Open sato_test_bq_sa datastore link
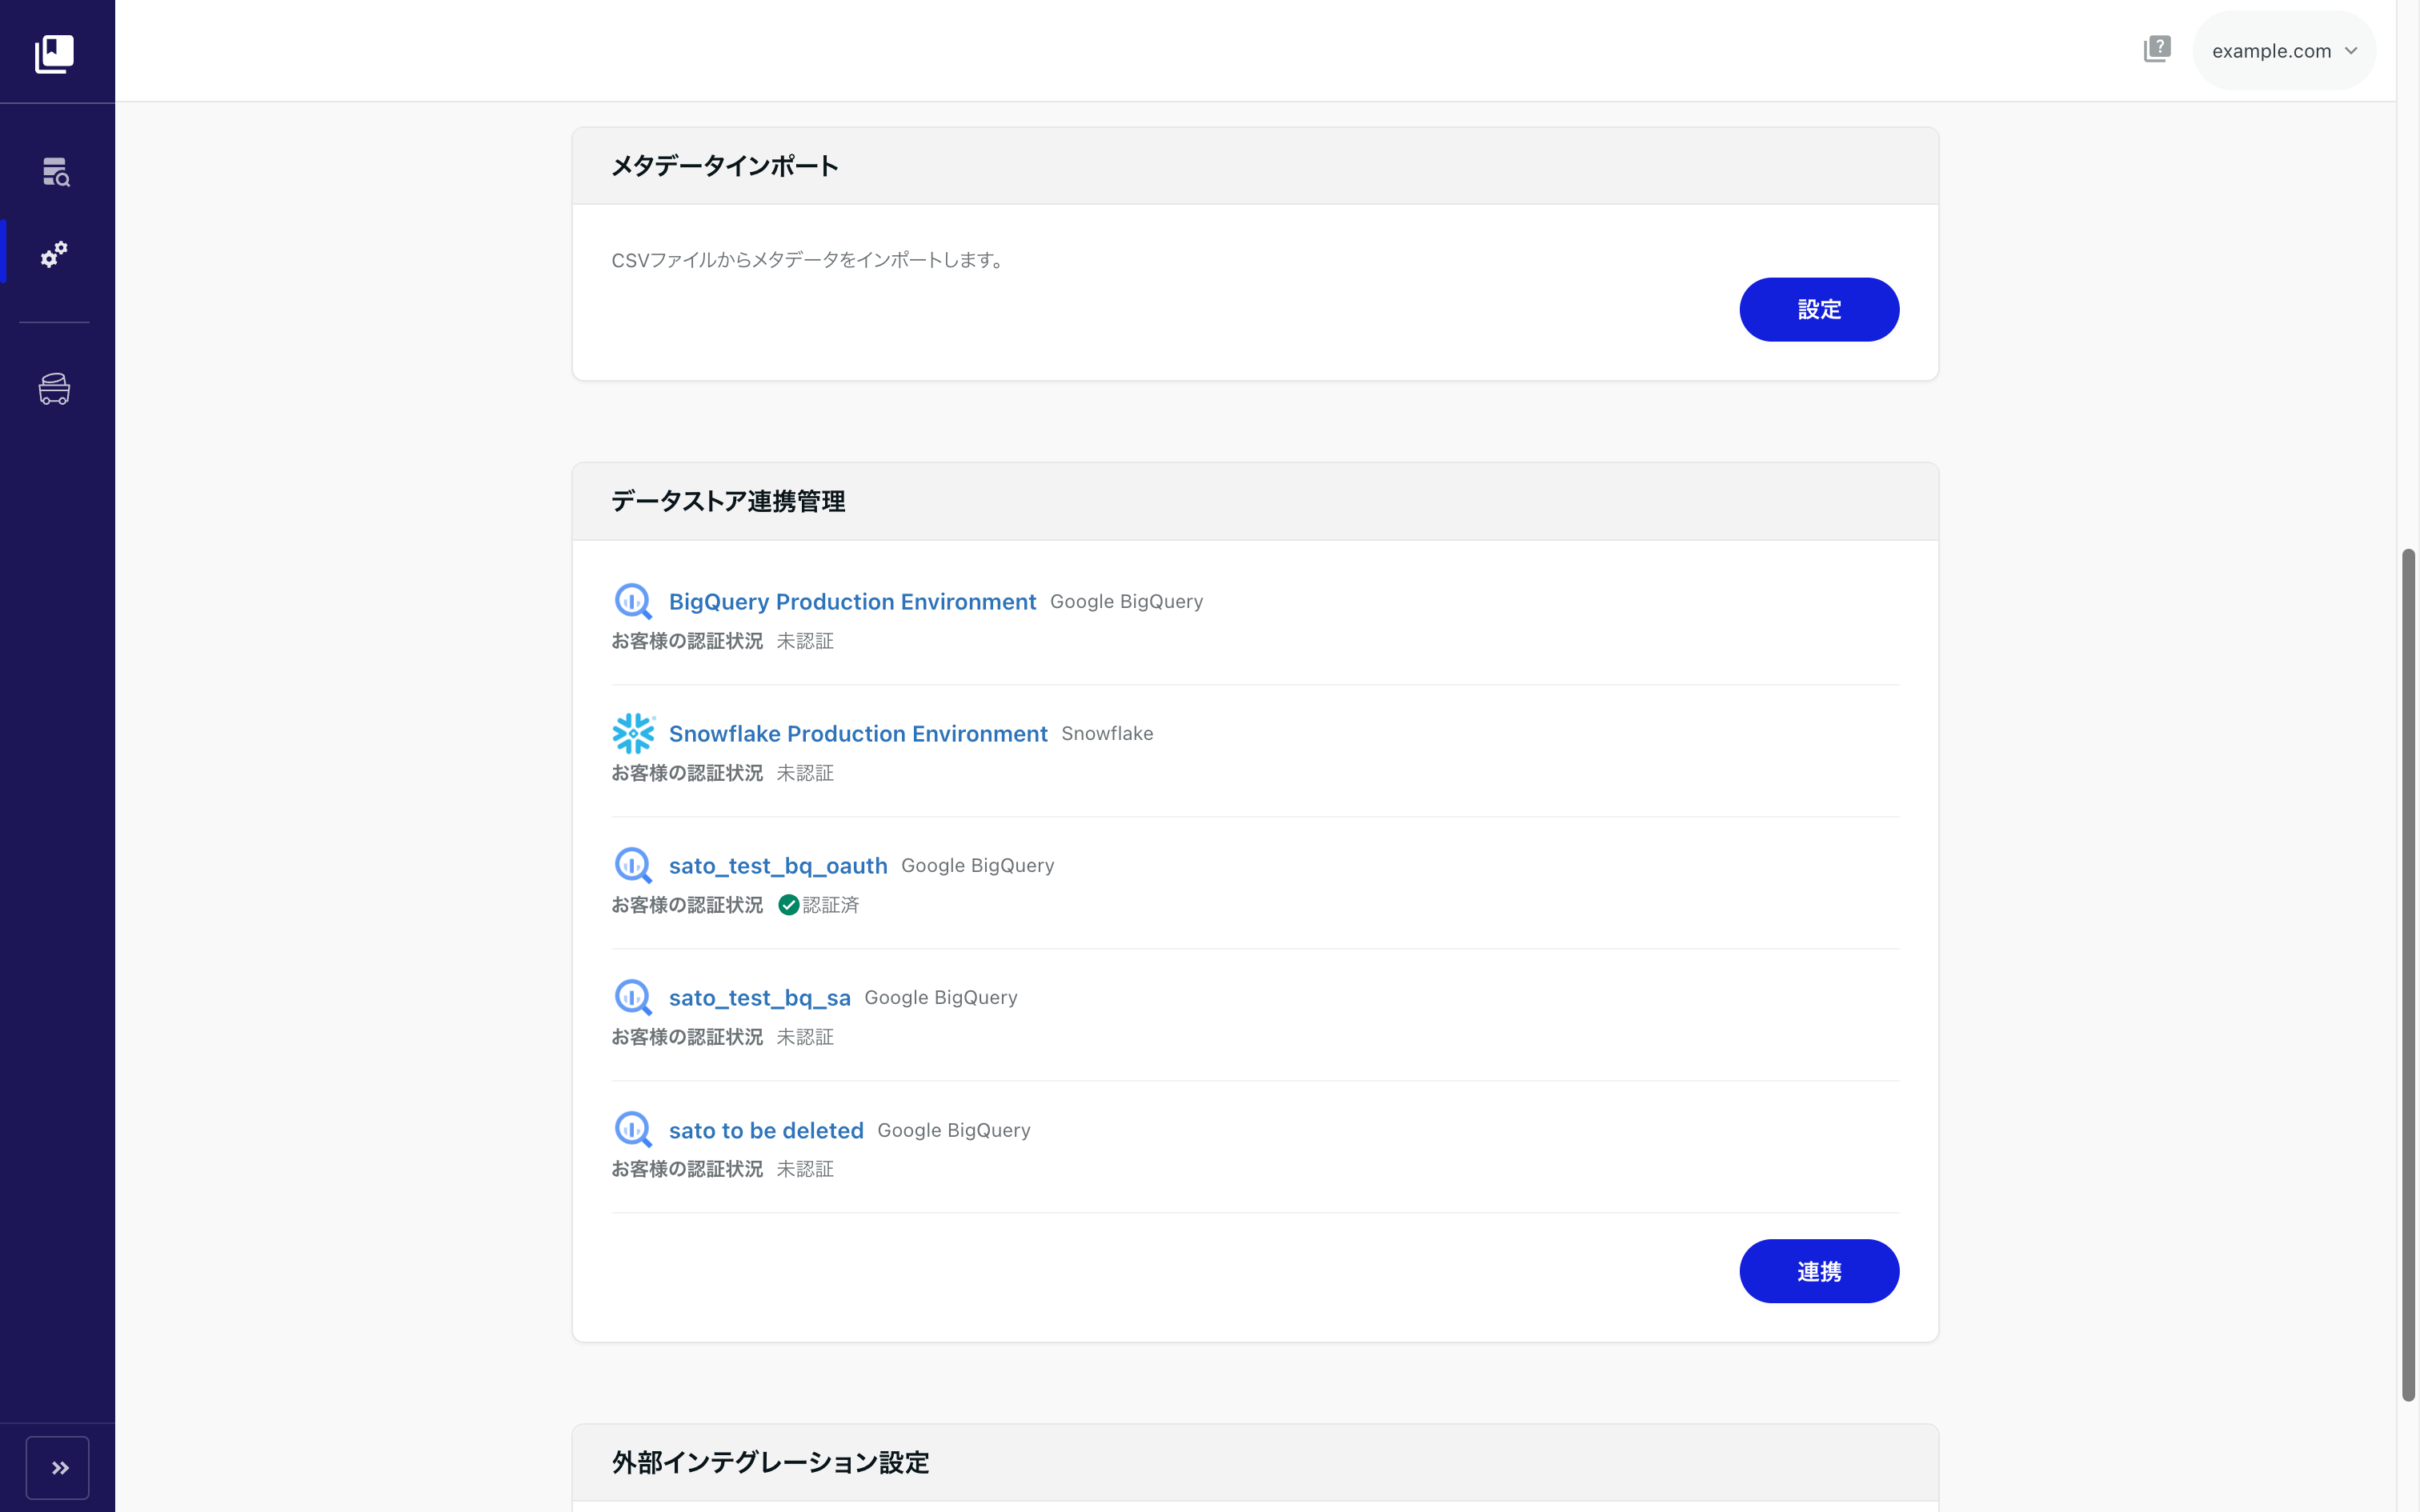This screenshot has width=2420, height=1512. pyautogui.click(x=760, y=997)
